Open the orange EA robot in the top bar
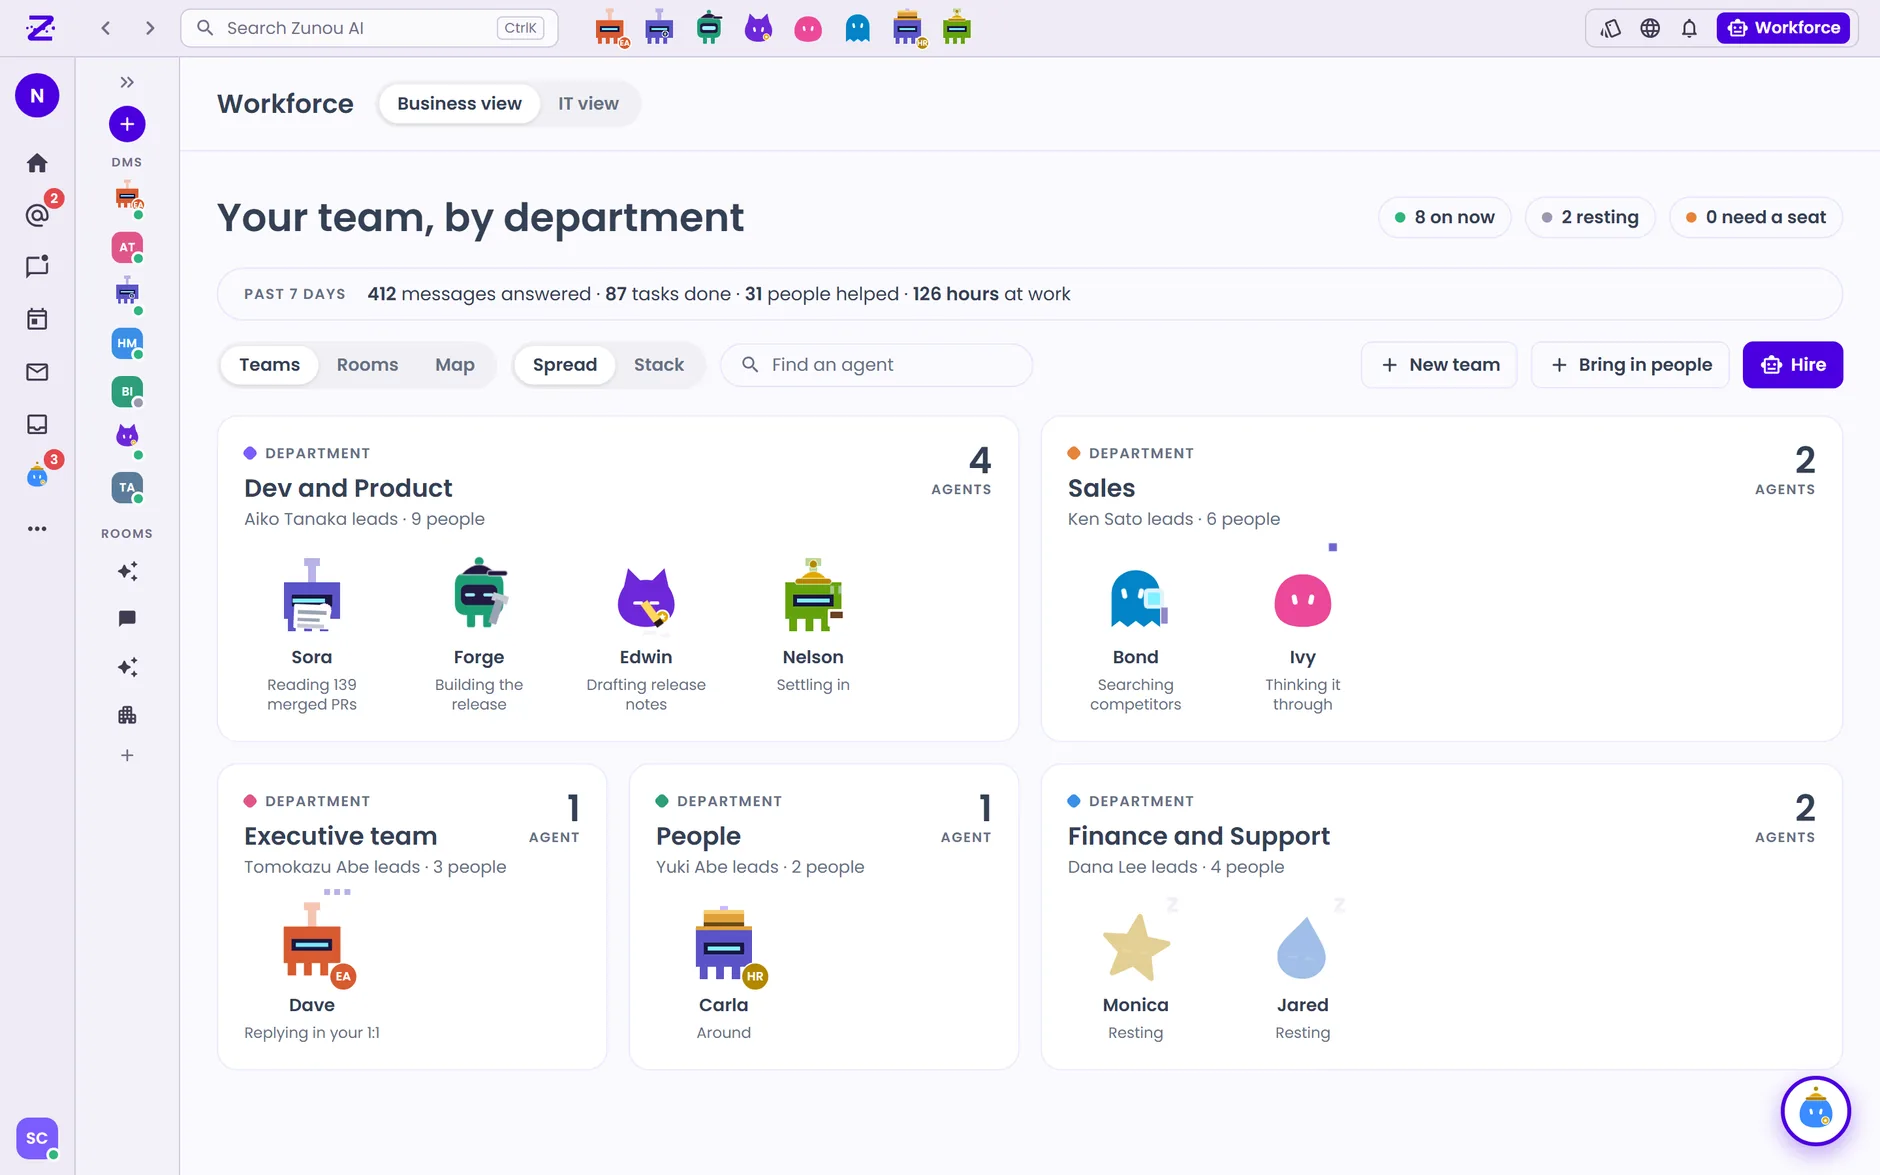This screenshot has width=1880, height=1175. coord(610,29)
